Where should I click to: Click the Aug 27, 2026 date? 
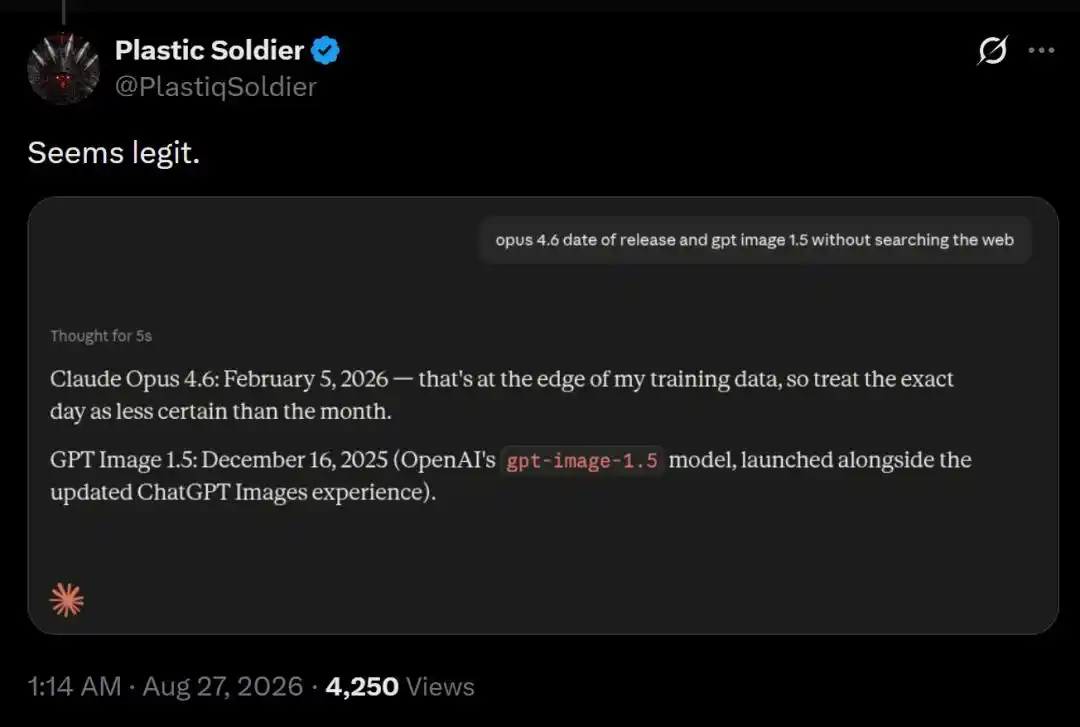click(222, 686)
